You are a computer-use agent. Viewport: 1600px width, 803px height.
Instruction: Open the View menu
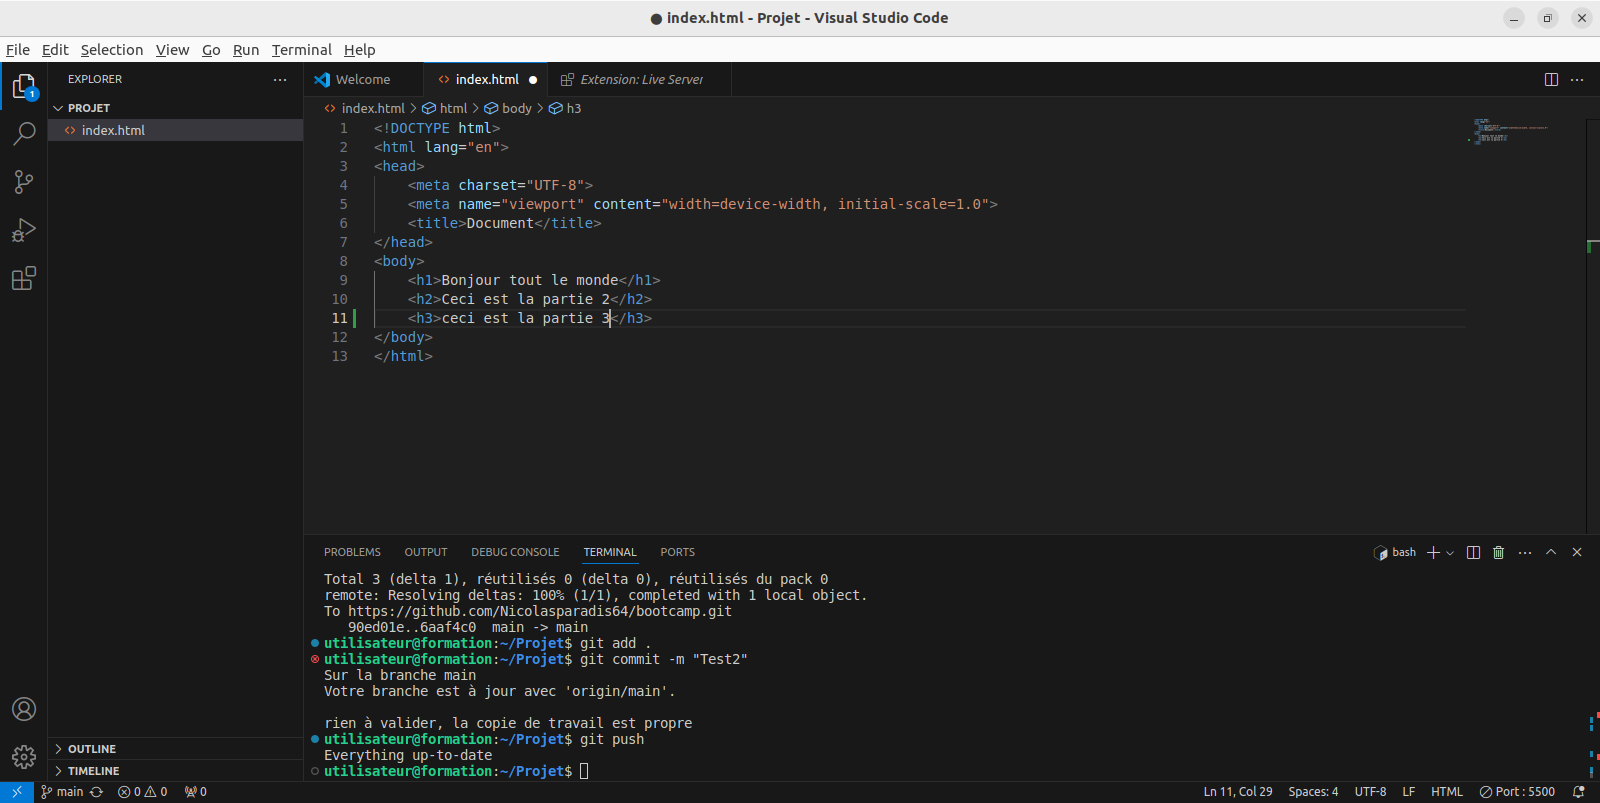(172, 50)
